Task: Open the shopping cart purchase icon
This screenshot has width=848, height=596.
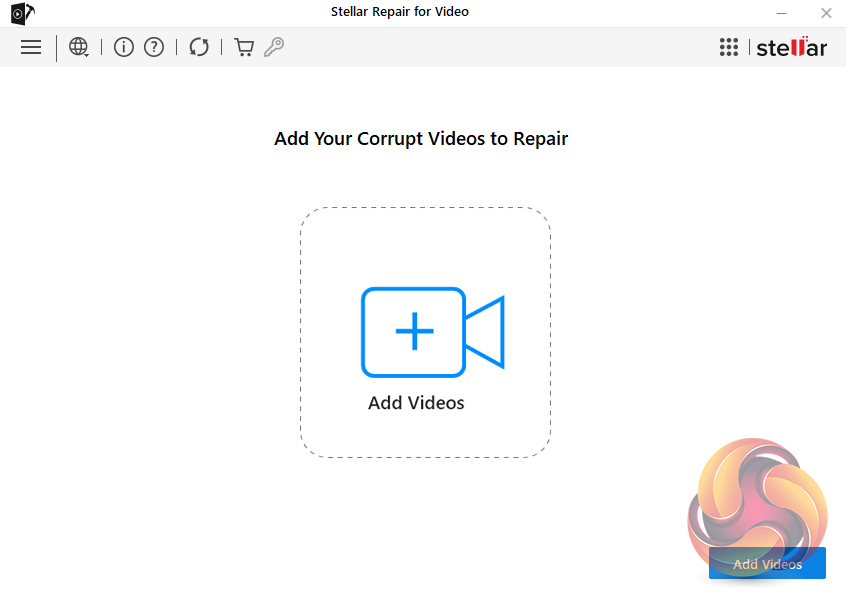Action: (244, 47)
